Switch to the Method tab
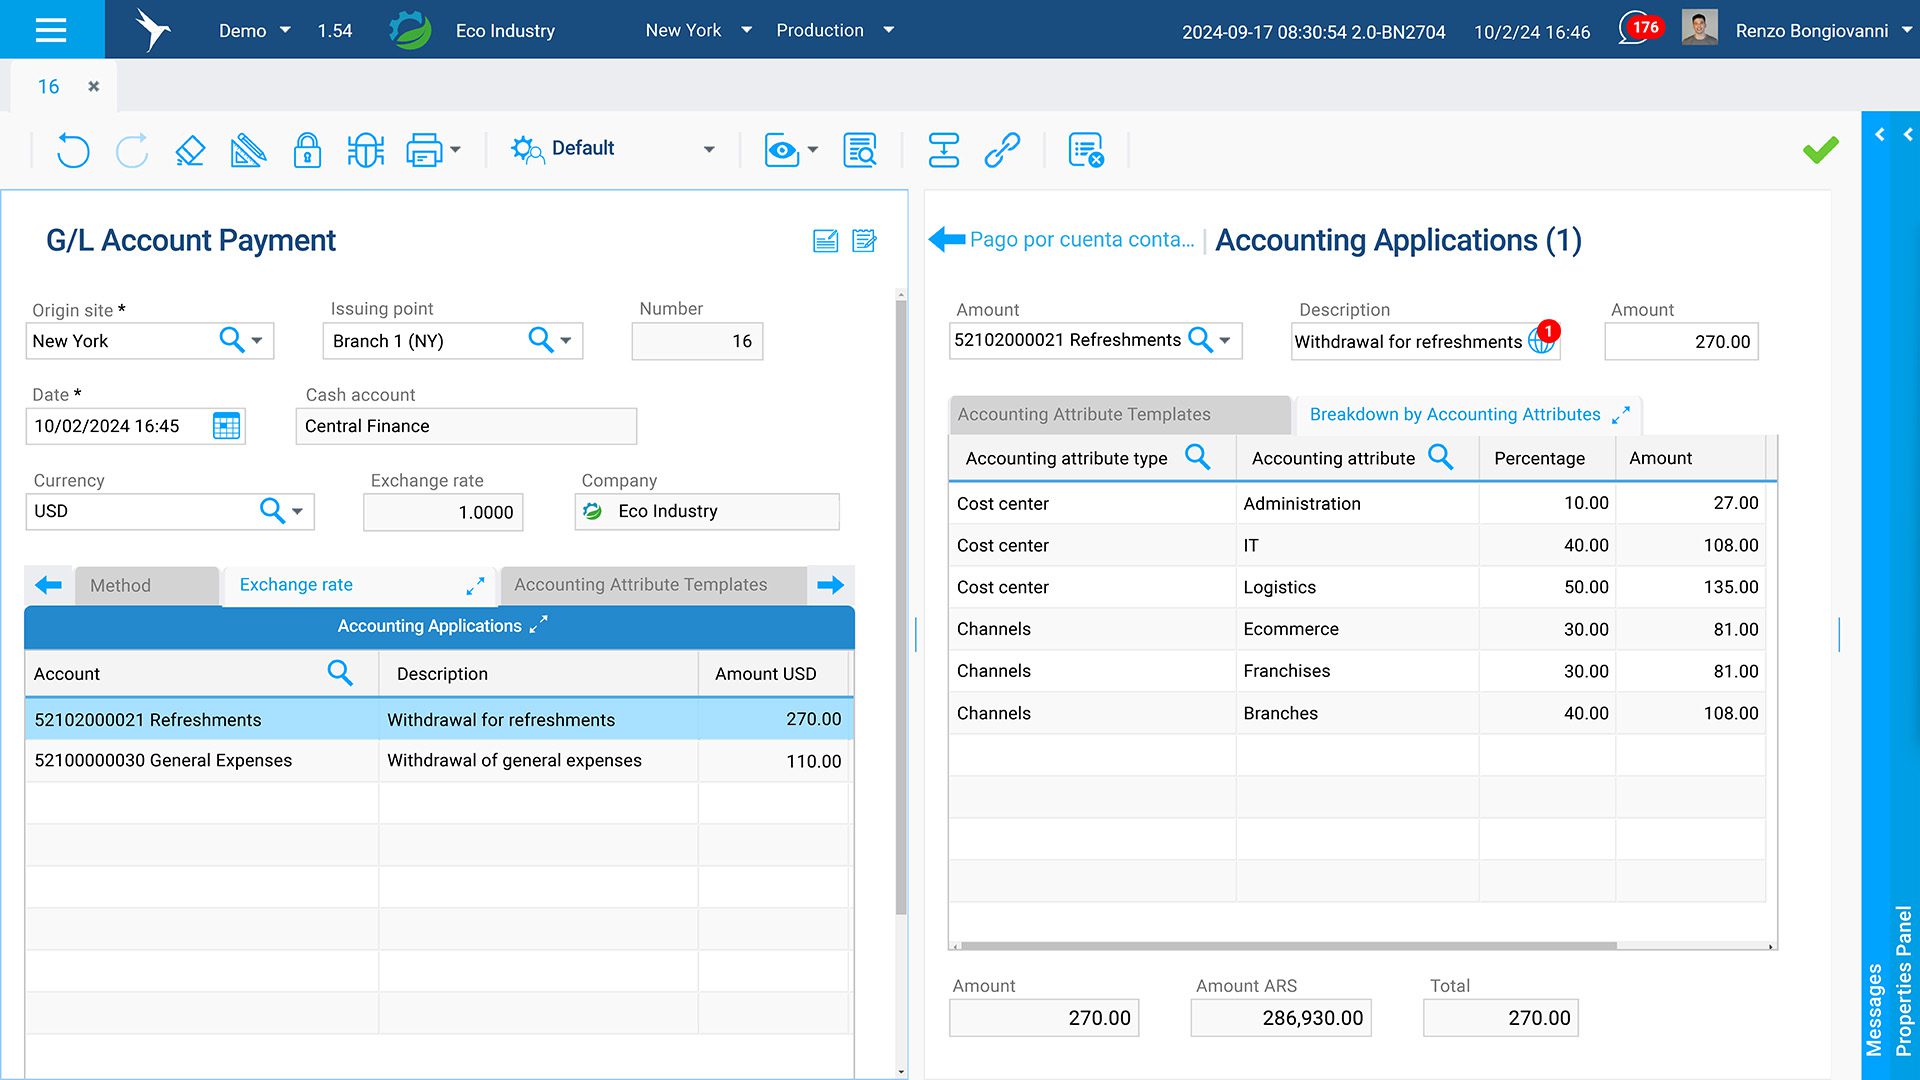 (x=120, y=586)
